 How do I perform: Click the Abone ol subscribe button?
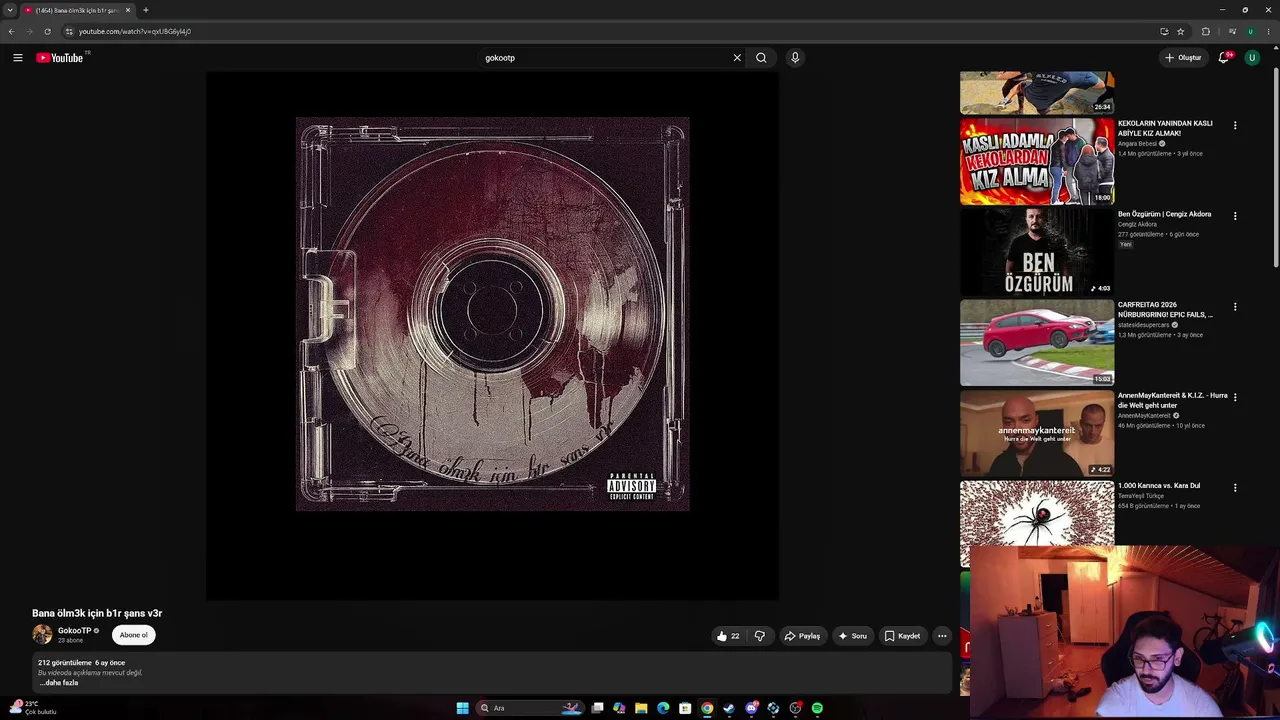click(134, 635)
